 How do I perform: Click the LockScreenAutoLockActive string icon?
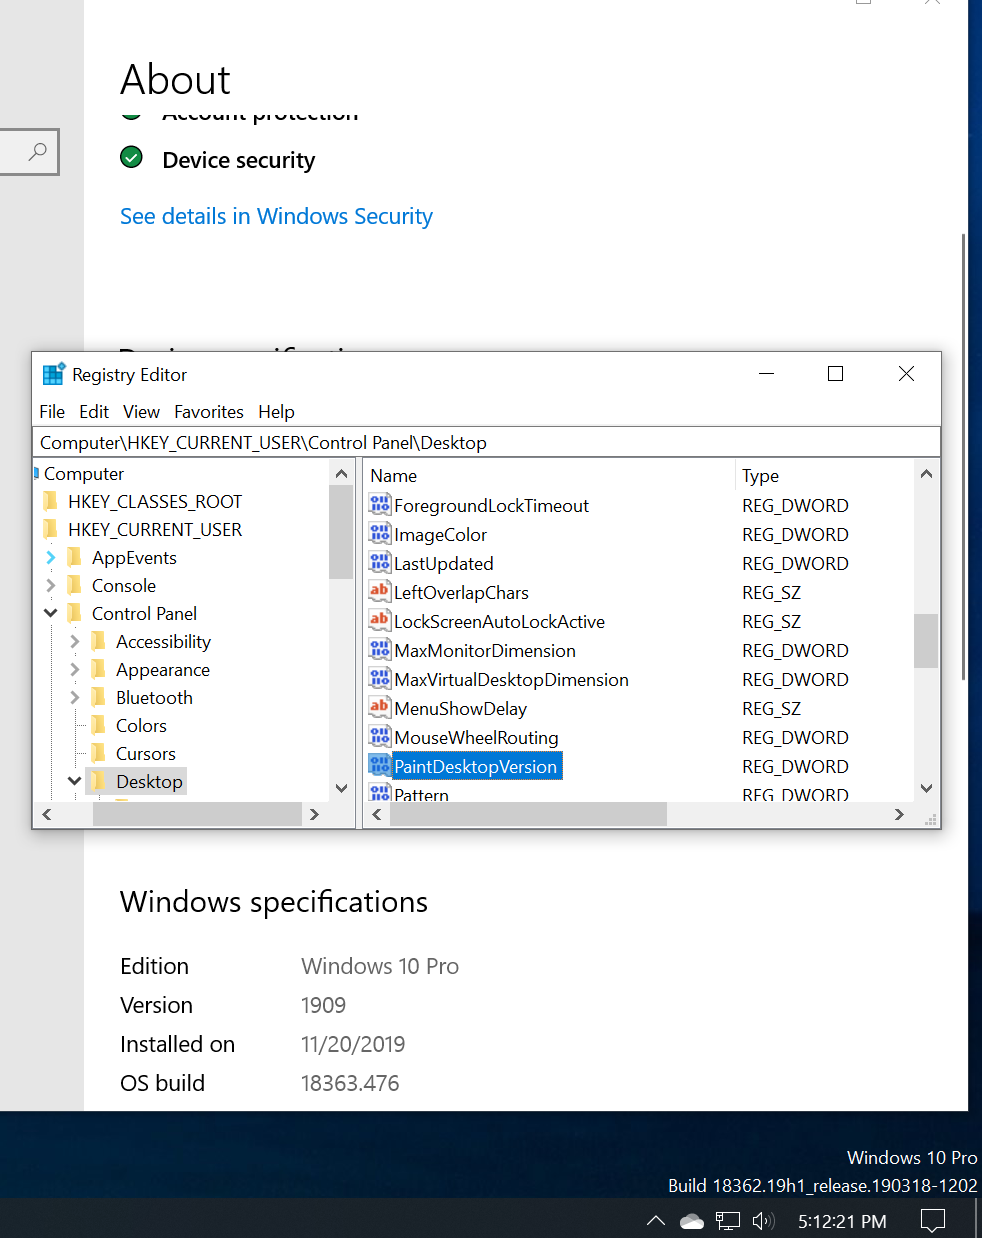[380, 620]
